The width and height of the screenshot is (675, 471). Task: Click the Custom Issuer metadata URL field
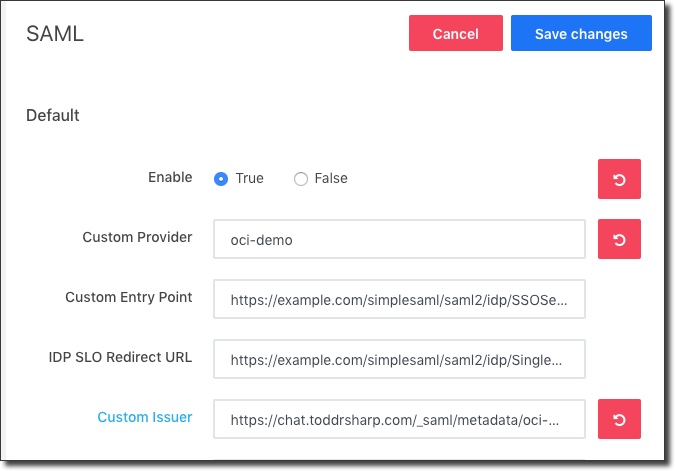click(399, 419)
